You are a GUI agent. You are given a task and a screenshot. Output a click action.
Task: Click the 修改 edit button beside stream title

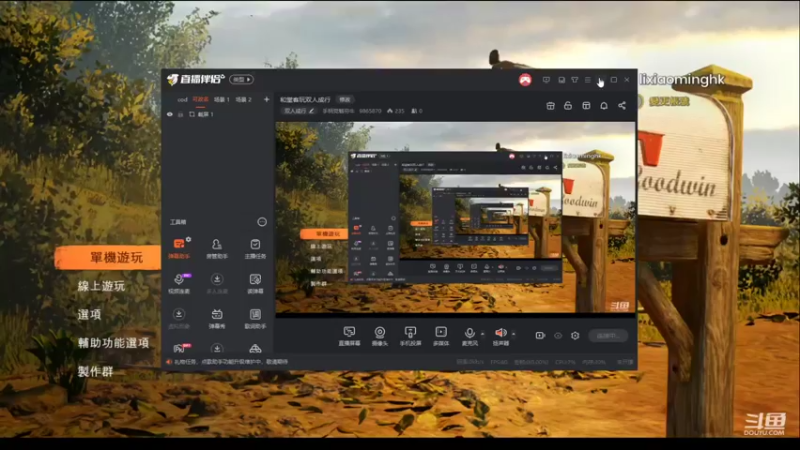[345, 99]
